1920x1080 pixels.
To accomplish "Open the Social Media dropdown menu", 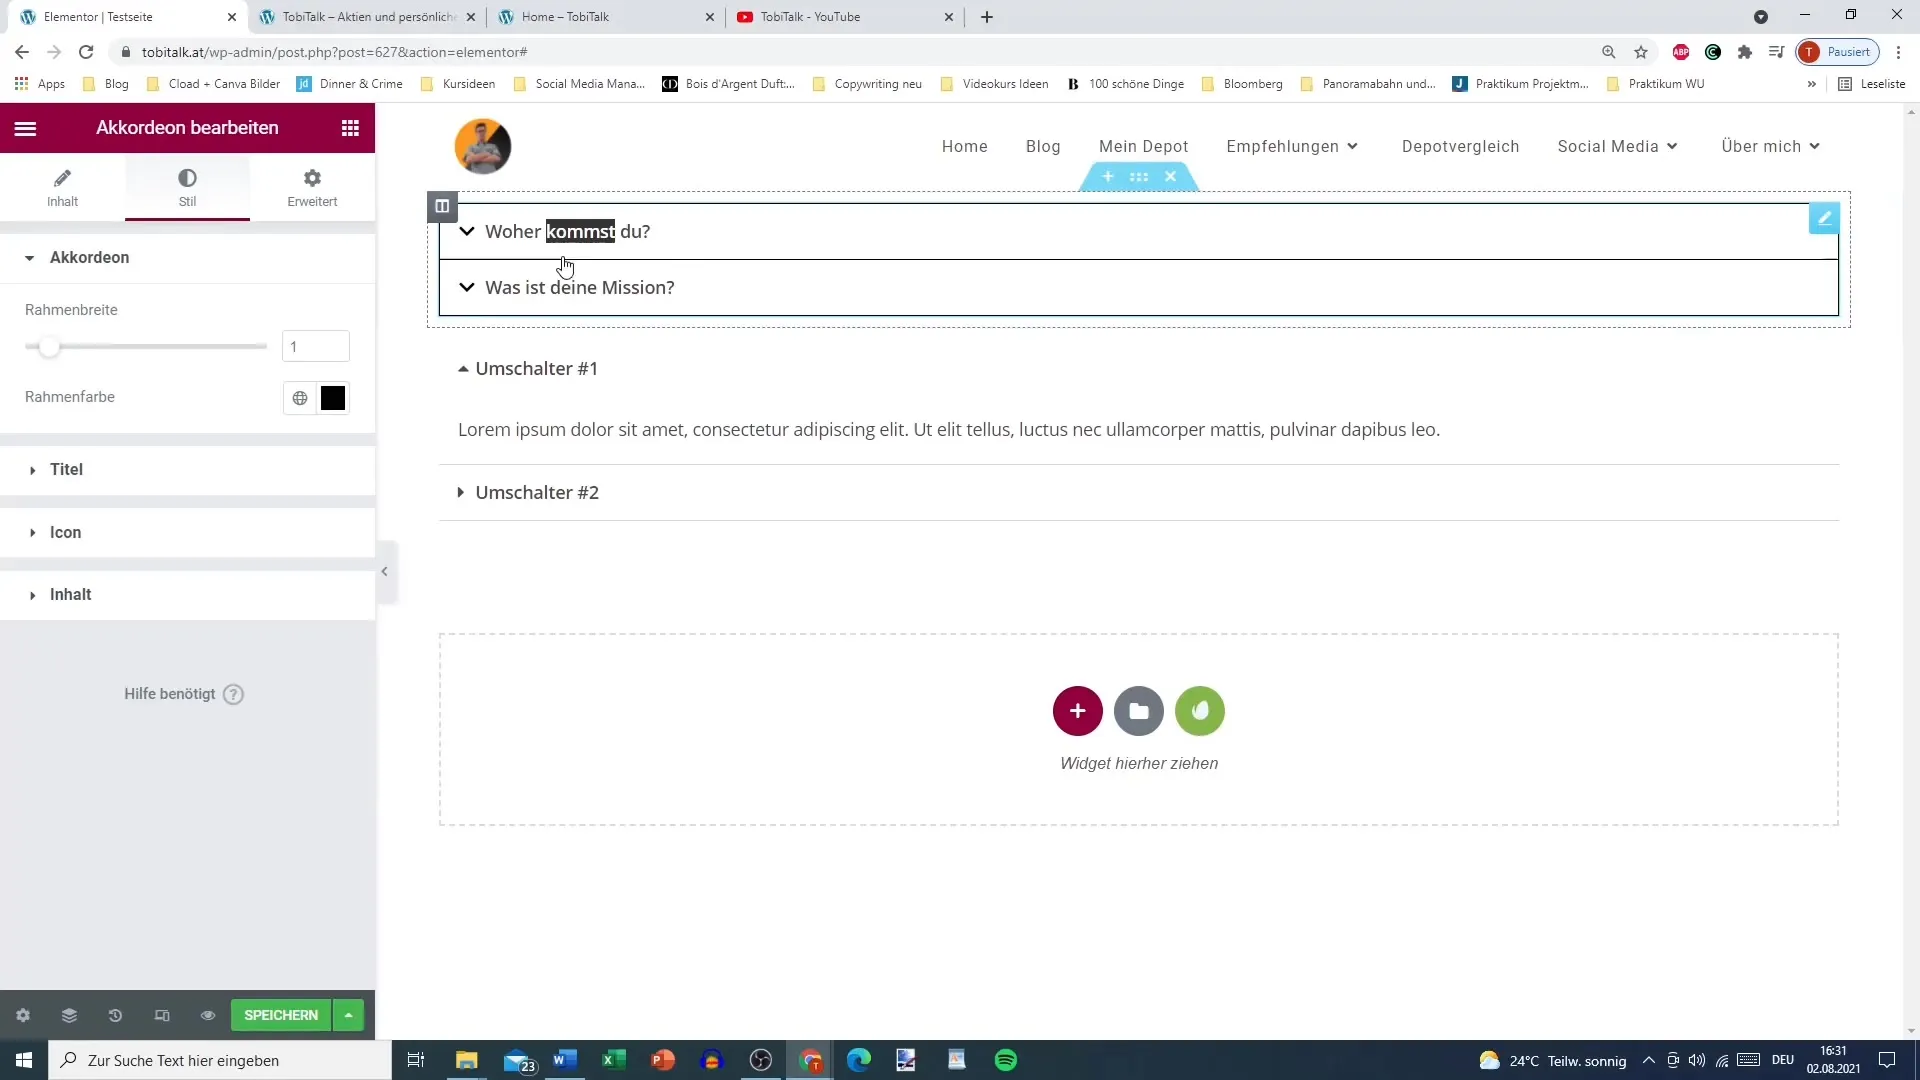I will click(1617, 147).
